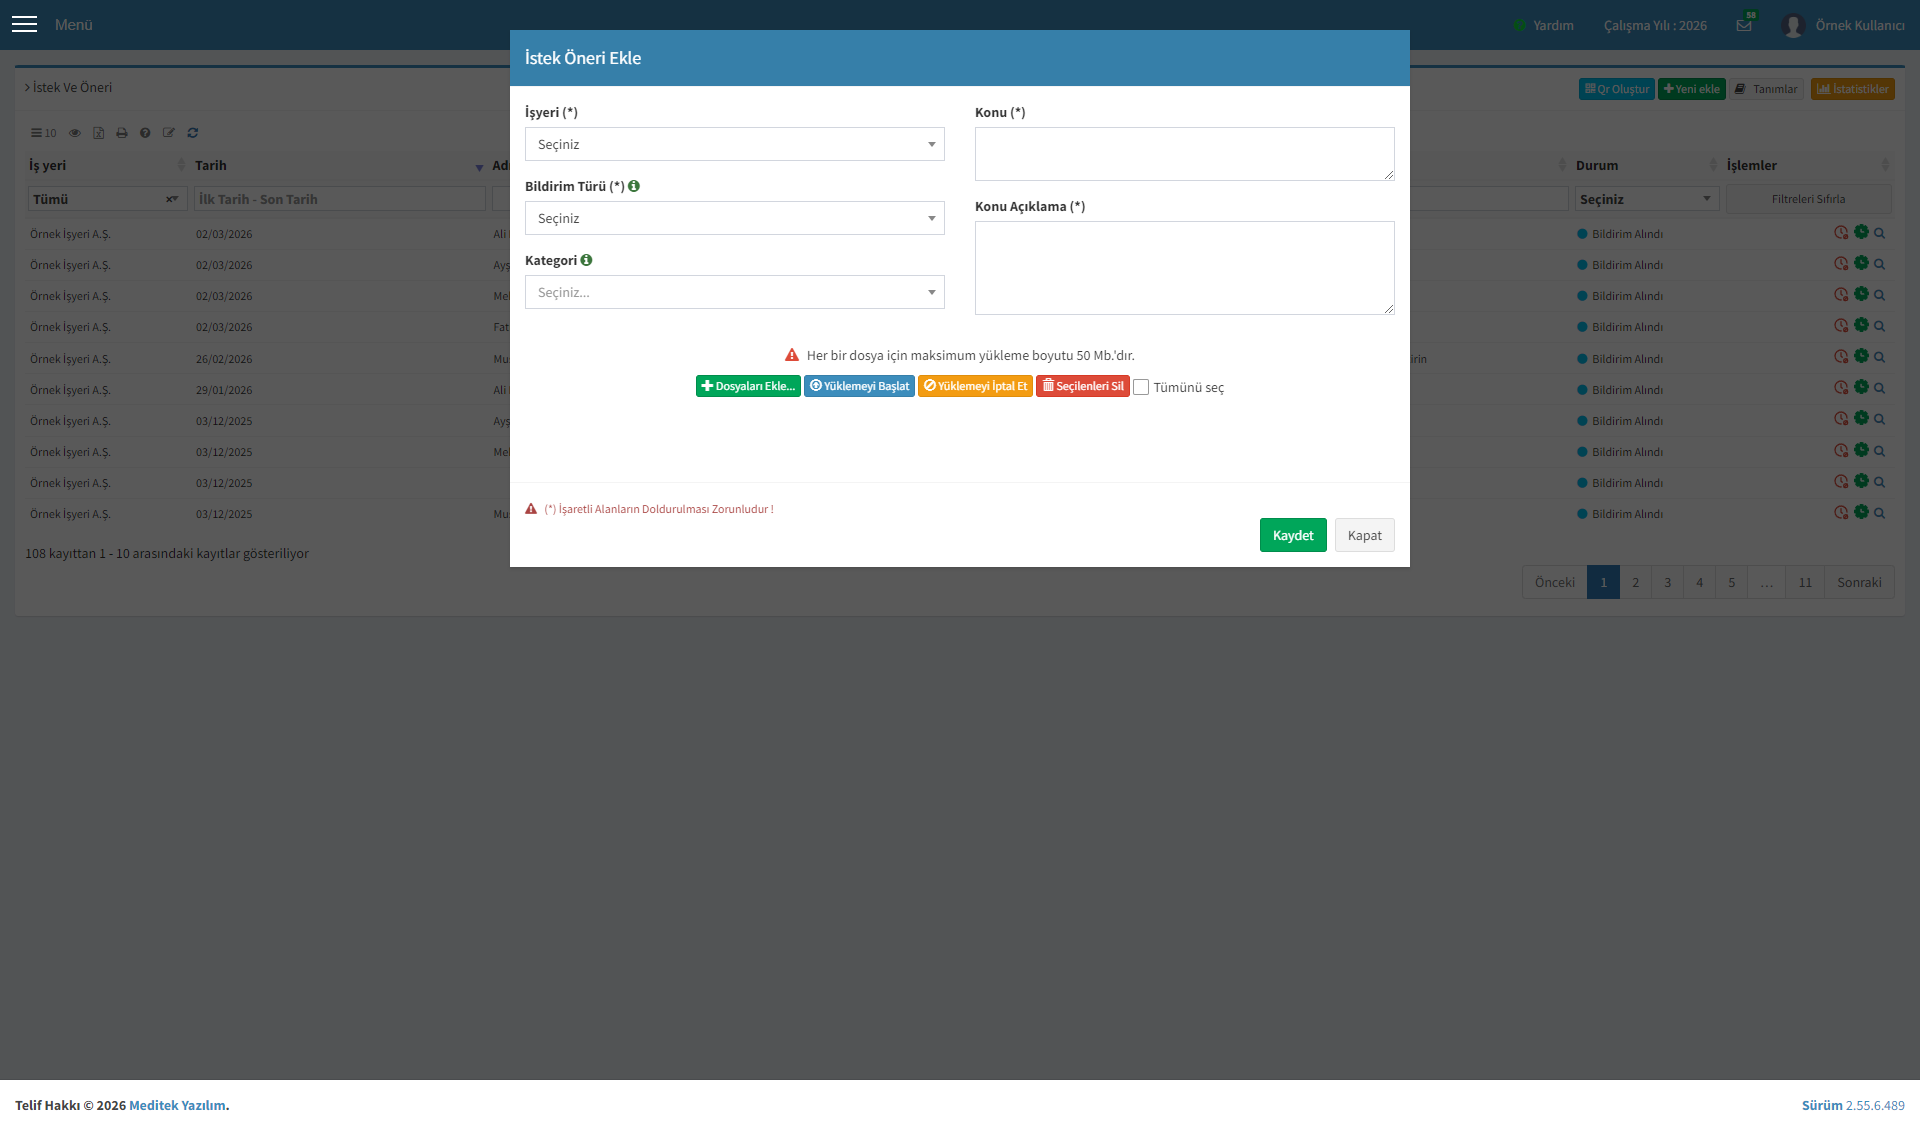Viewport: 1920px width, 1130px height.
Task: Click the green gear icon in 29/01/2026 row
Action: 1861,387
